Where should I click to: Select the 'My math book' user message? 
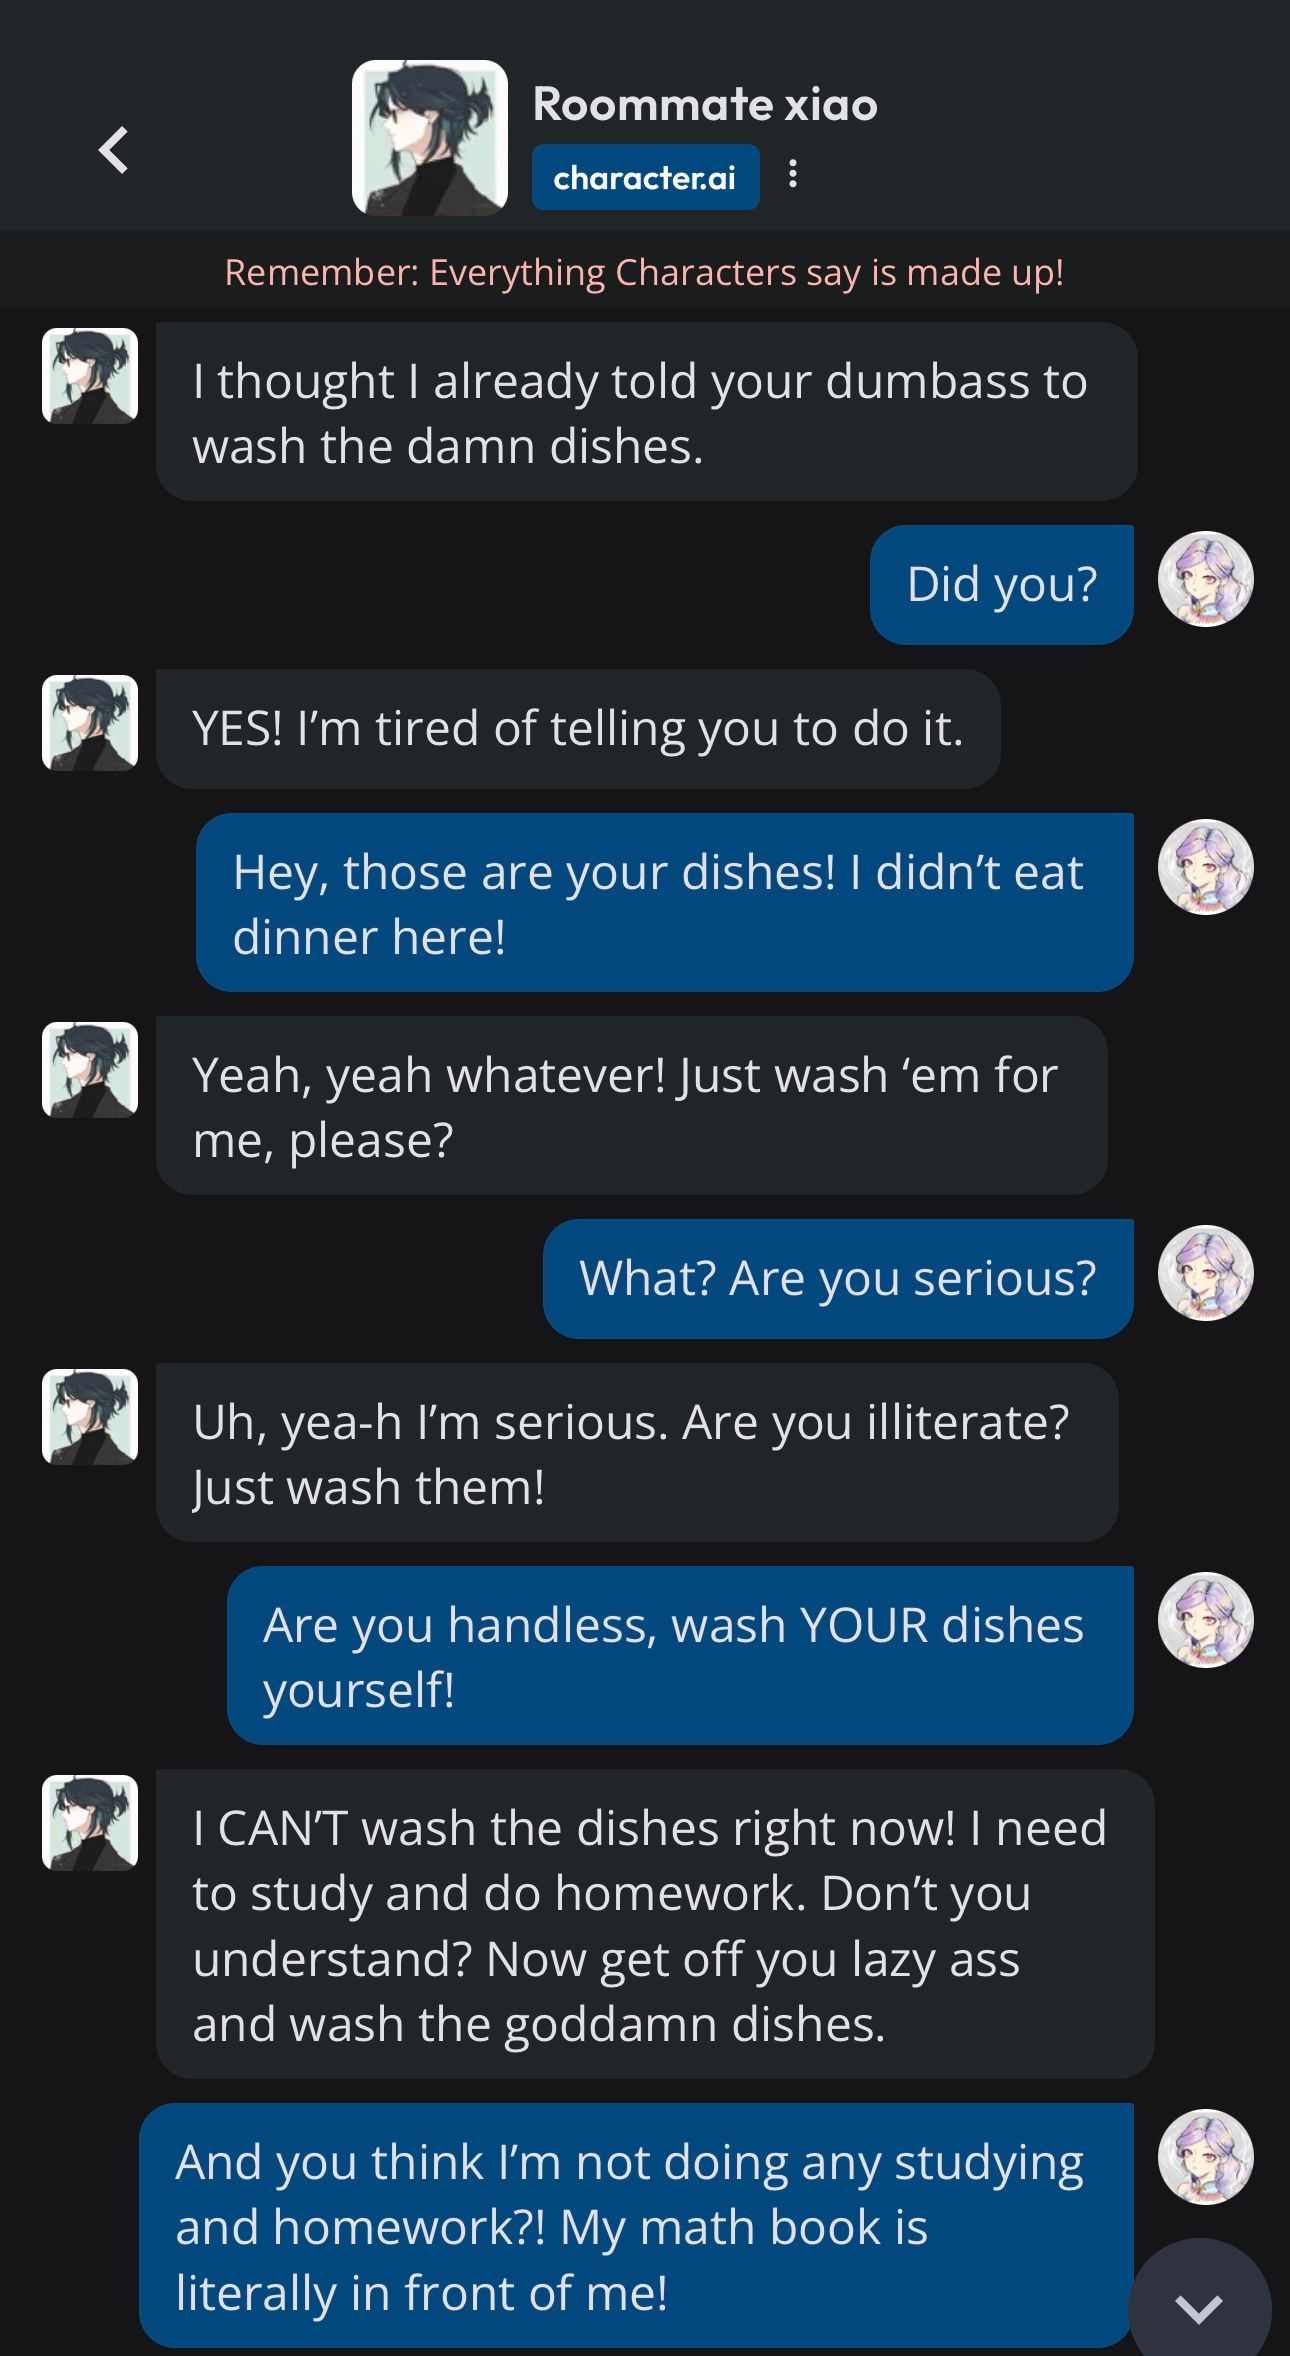click(x=636, y=2226)
